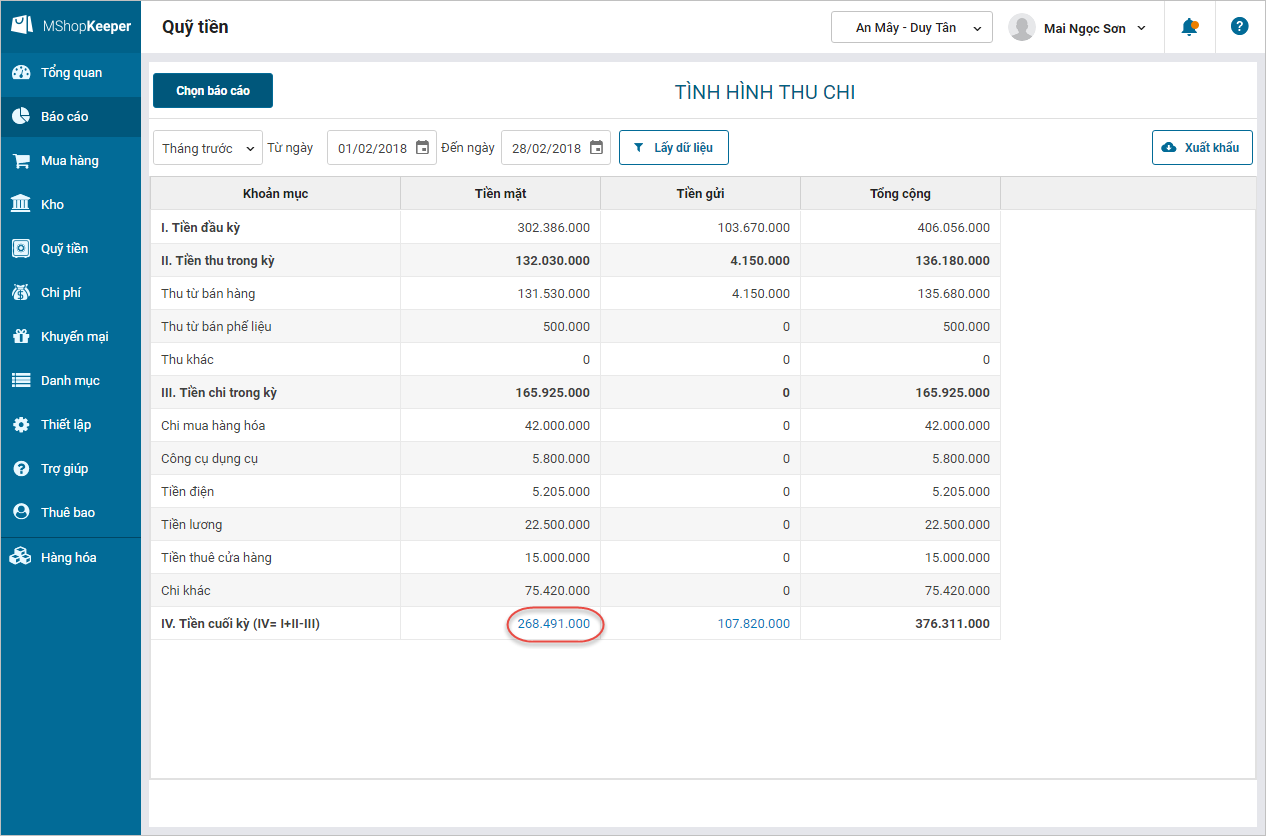
Task: Click the notification bell icon
Action: pos(1189,28)
